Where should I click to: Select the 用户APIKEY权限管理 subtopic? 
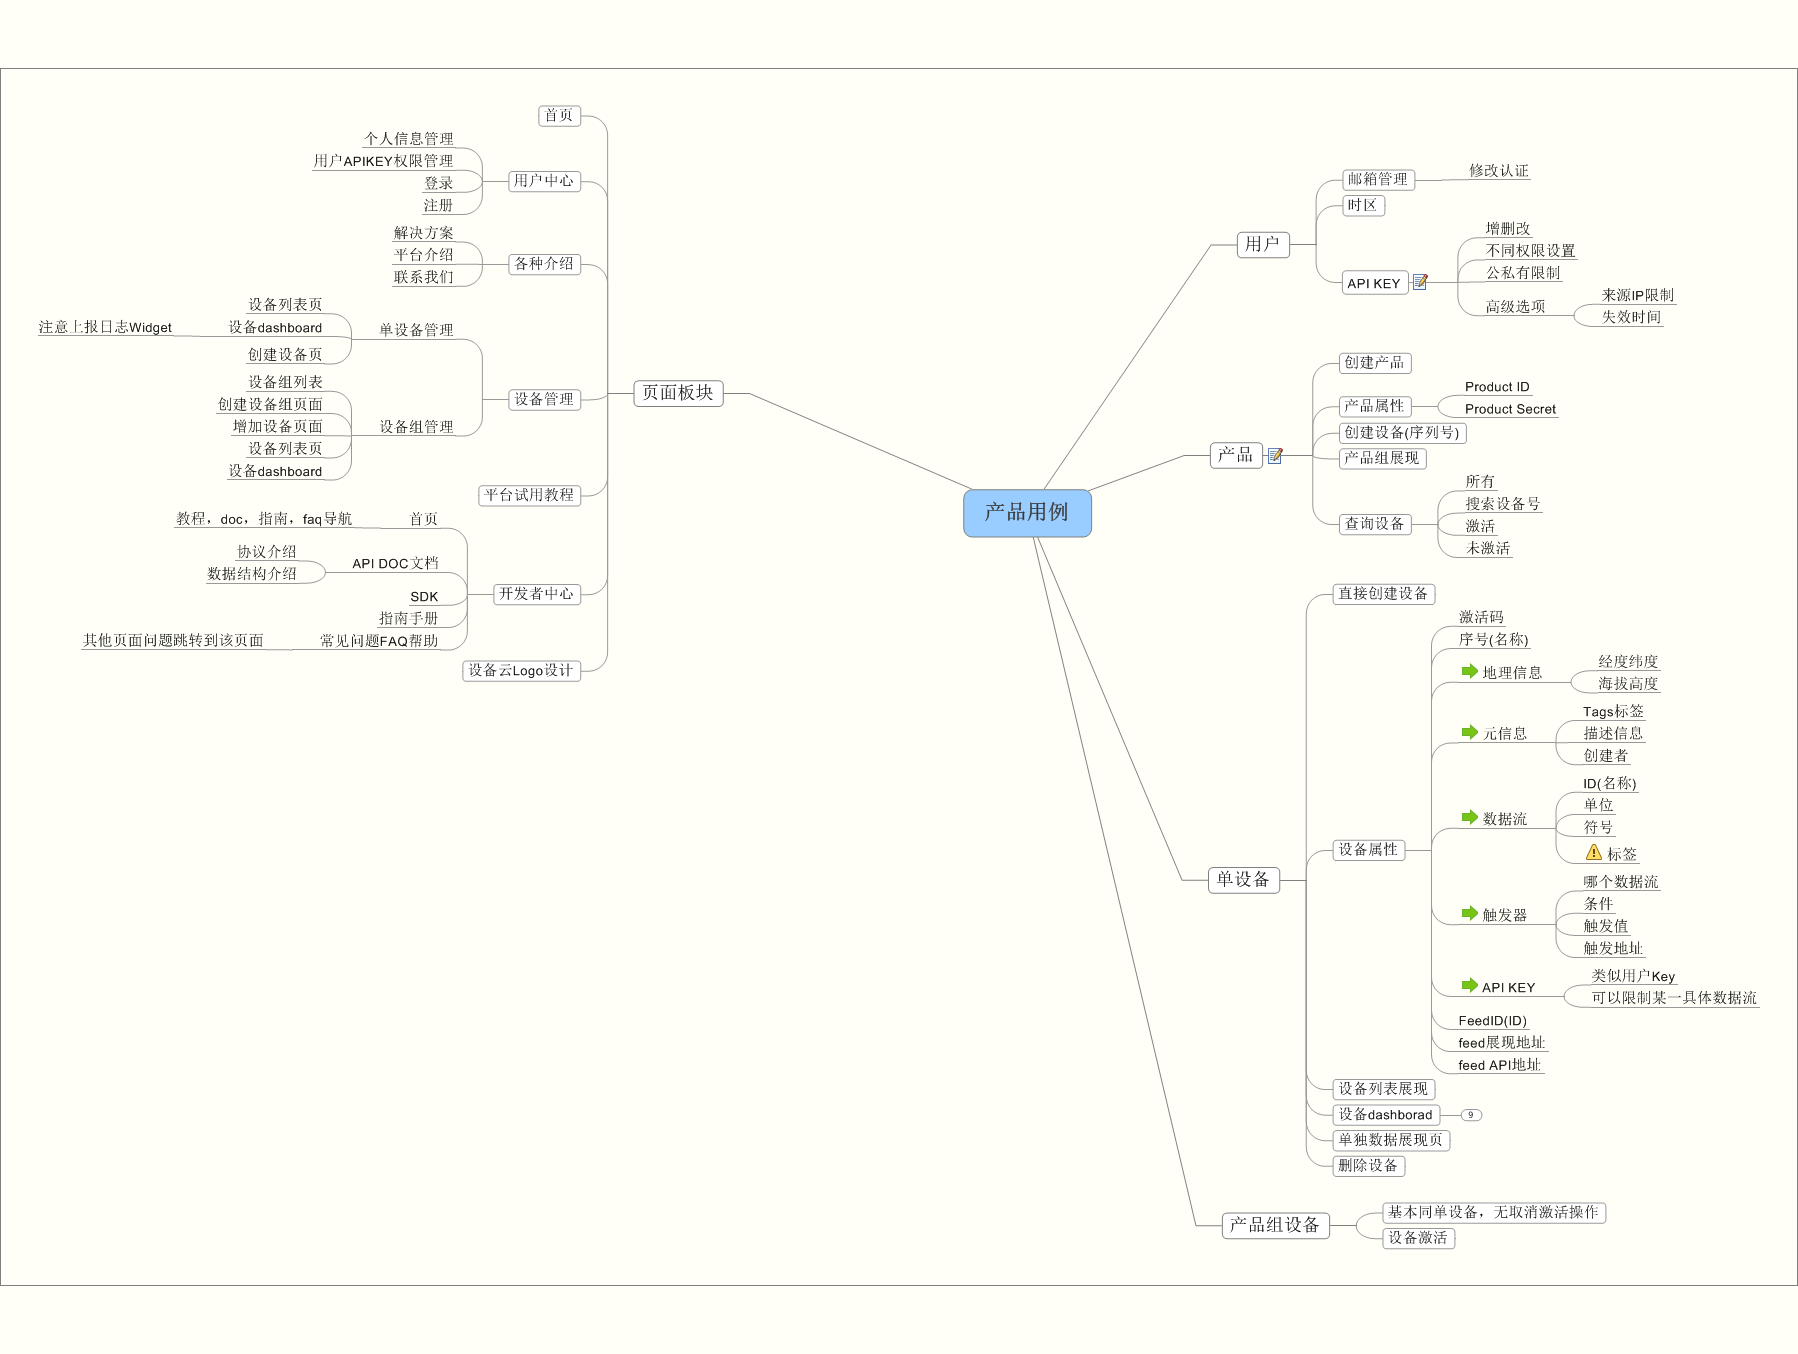tap(383, 161)
